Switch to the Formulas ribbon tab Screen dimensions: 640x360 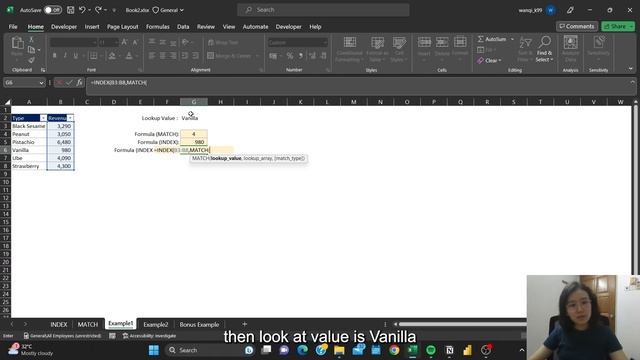[158, 27]
